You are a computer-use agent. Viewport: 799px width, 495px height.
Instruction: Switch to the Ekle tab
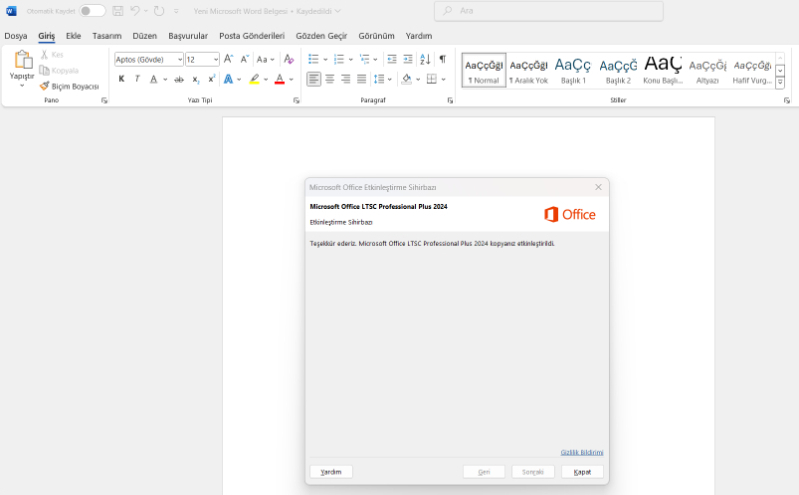[73, 36]
